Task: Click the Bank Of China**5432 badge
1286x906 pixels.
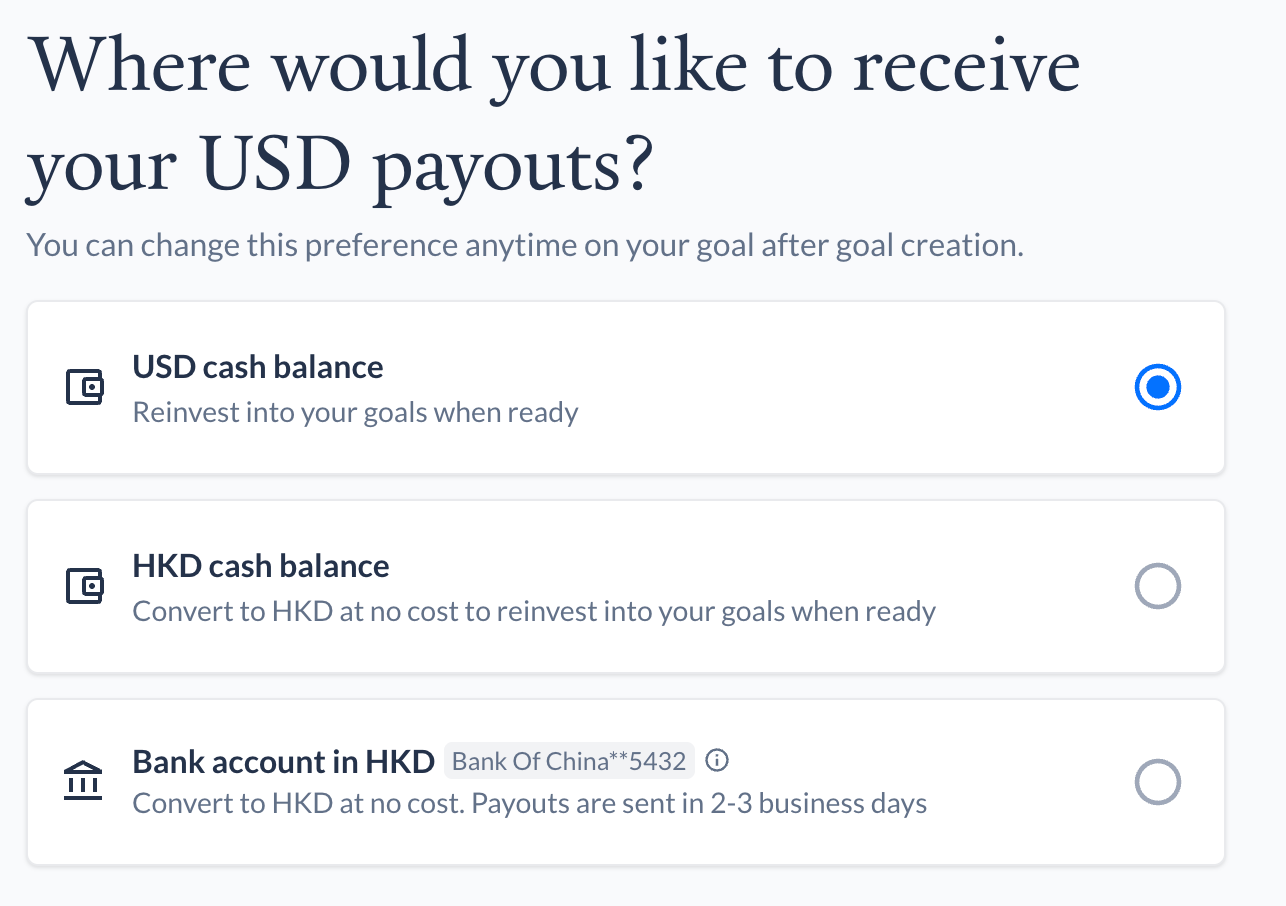Action: (569, 762)
